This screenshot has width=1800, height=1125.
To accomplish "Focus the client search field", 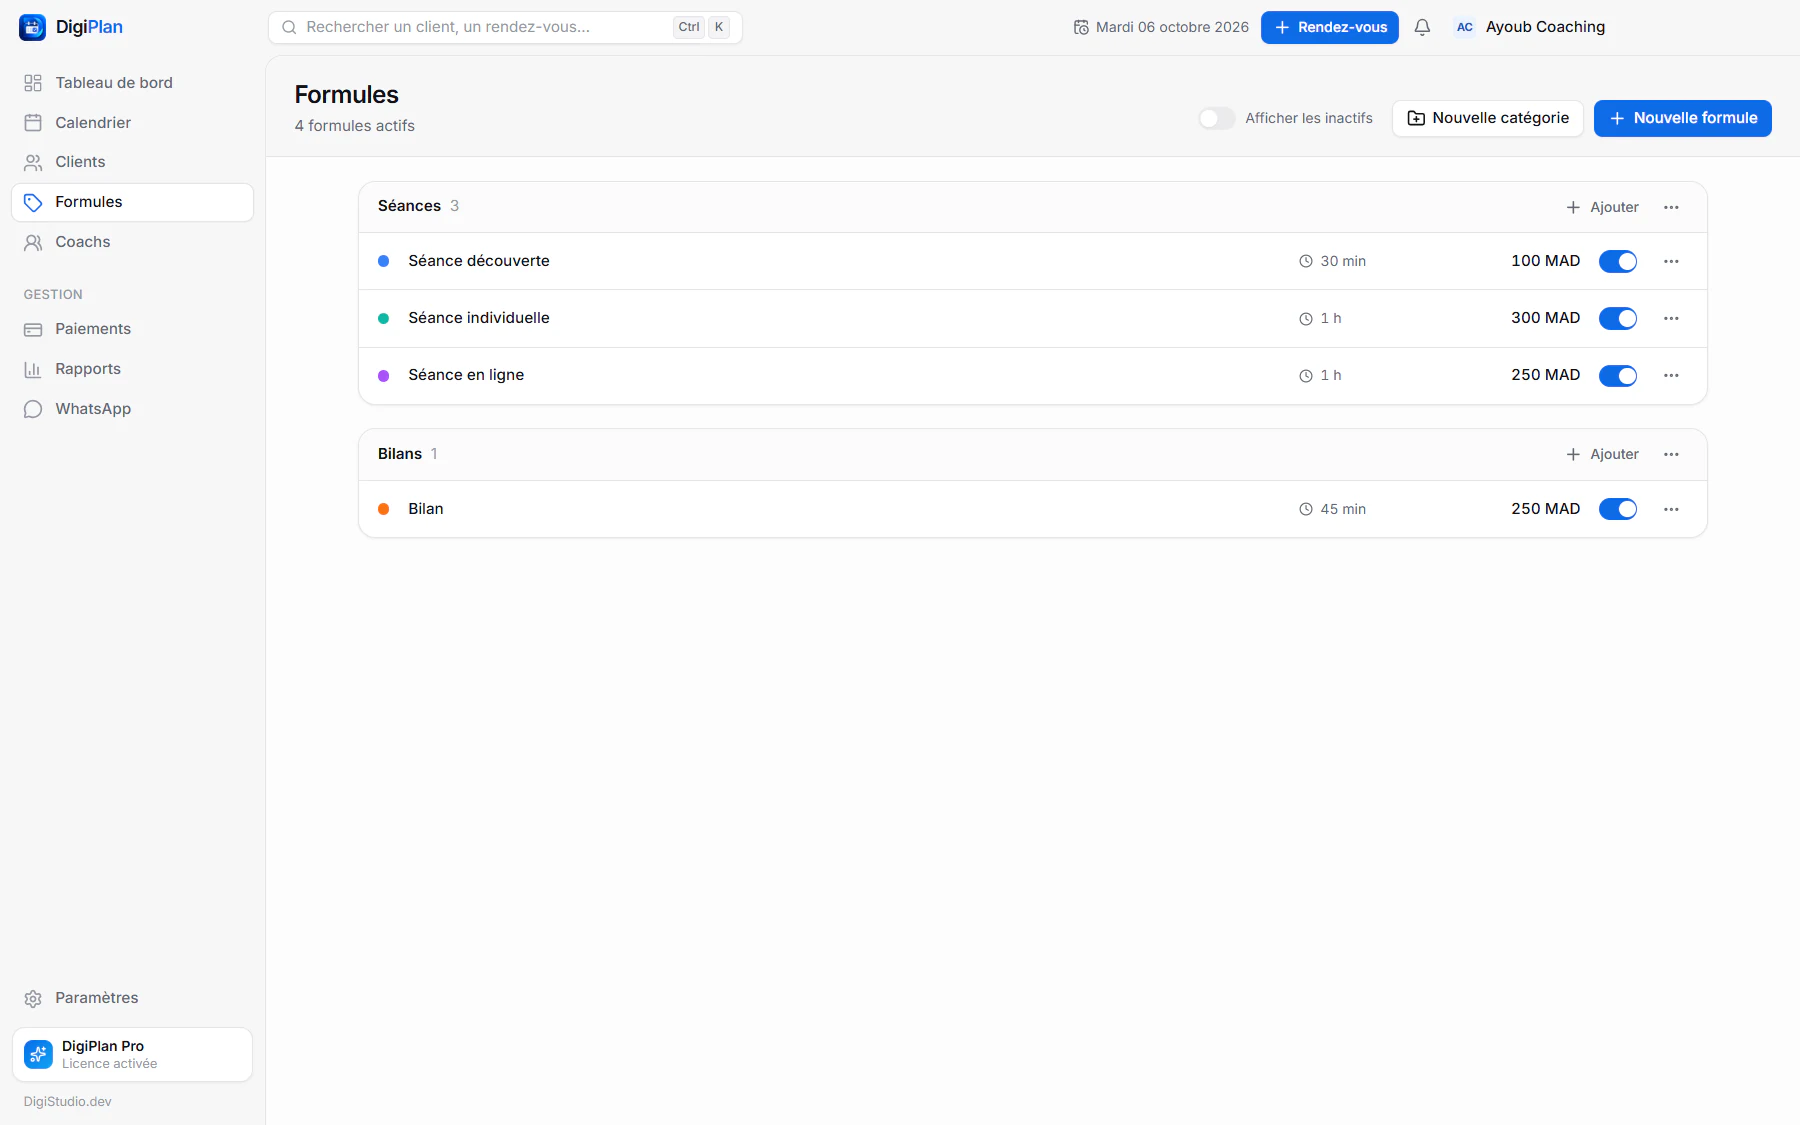I will pyautogui.click(x=505, y=27).
